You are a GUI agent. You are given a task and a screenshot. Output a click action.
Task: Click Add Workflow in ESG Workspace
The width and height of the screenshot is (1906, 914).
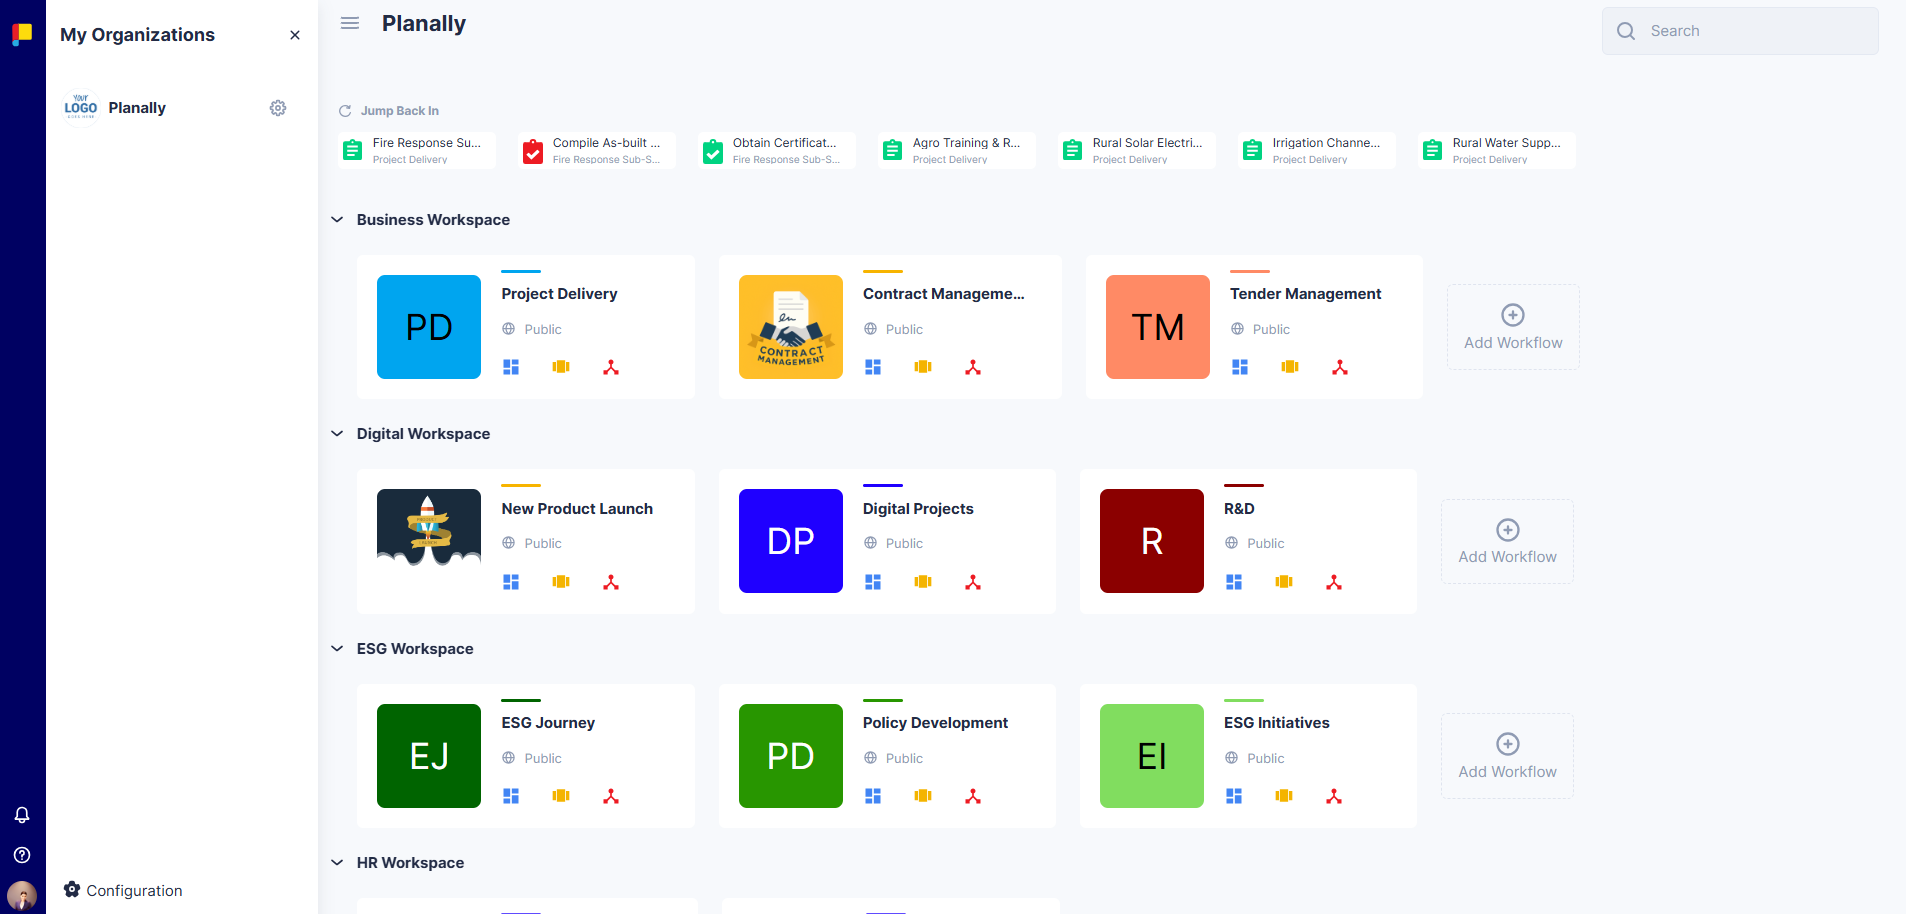point(1506,756)
